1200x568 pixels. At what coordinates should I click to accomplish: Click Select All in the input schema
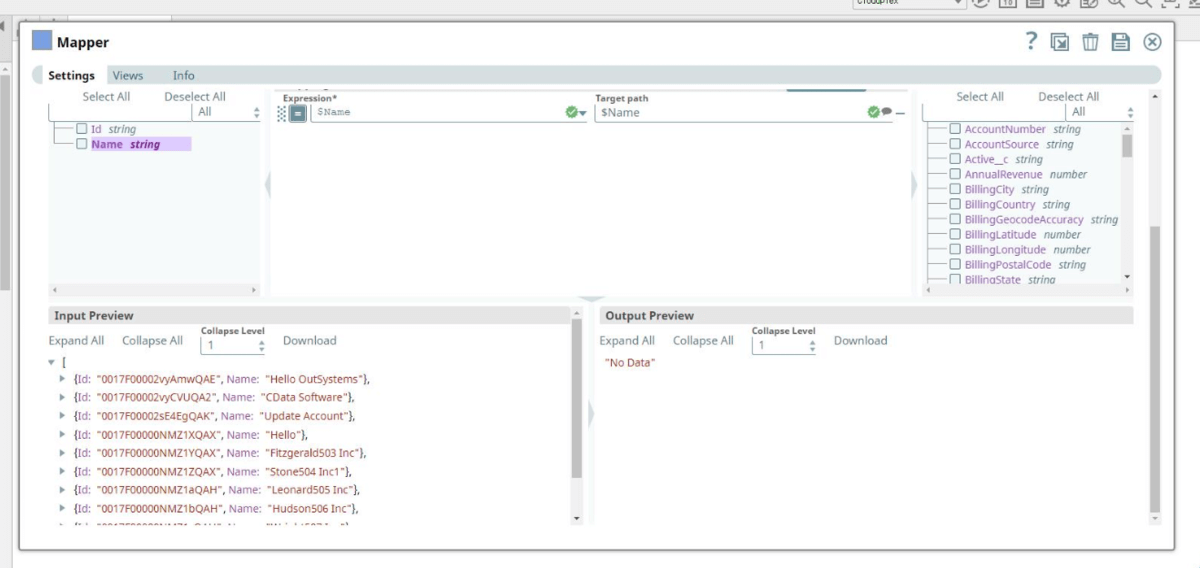pyautogui.click(x=106, y=97)
